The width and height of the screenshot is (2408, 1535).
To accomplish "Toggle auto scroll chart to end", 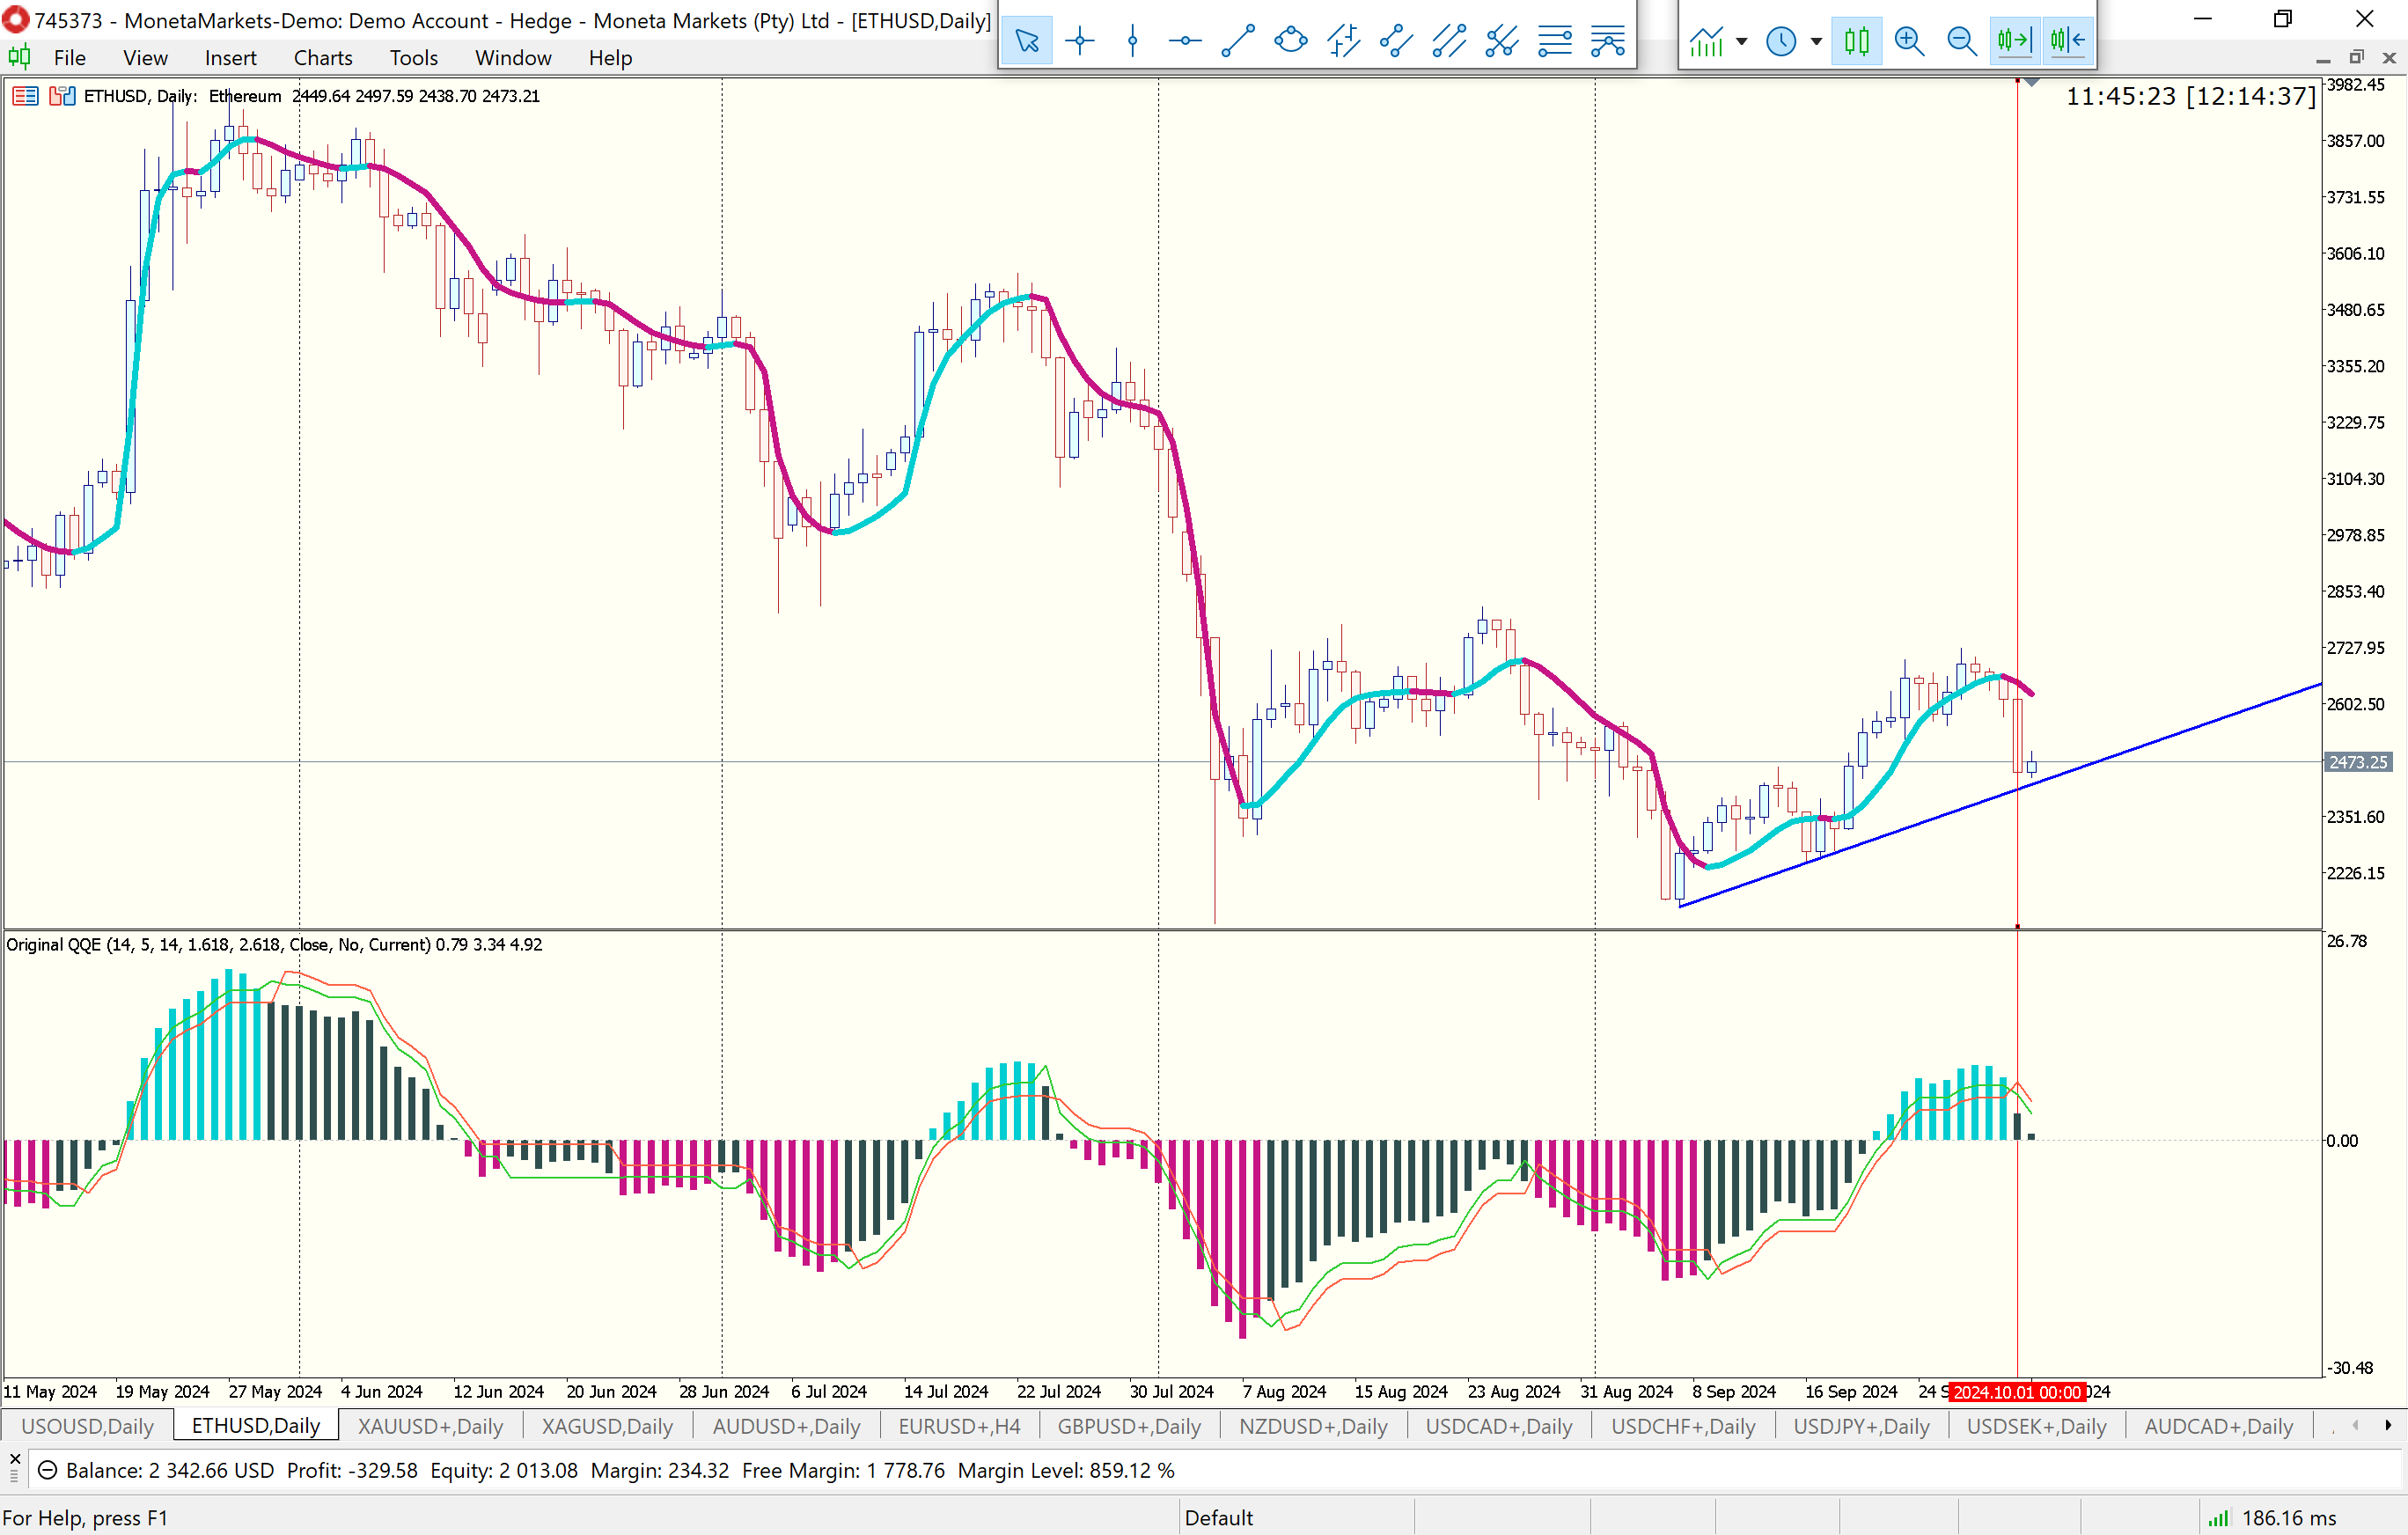I will coord(2014,41).
